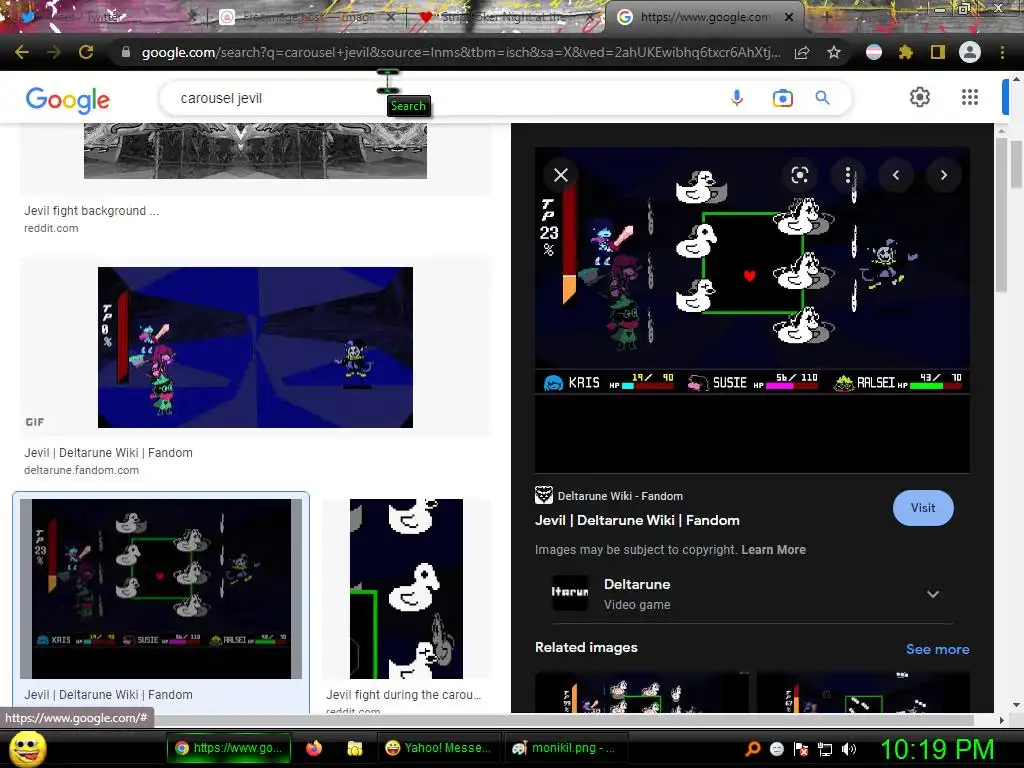Search by image with camera icon
The image size is (1024, 768).
pyautogui.click(x=782, y=98)
